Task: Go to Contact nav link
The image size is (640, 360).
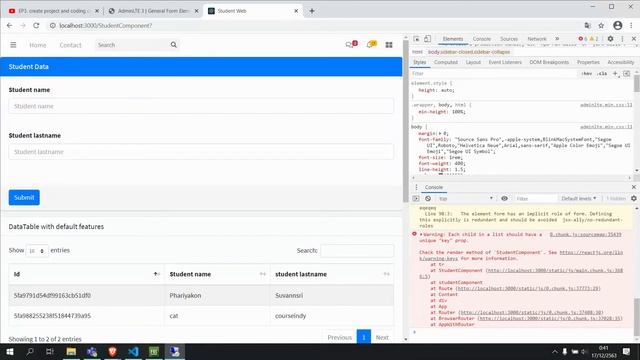Action: pyautogui.click(x=70, y=45)
